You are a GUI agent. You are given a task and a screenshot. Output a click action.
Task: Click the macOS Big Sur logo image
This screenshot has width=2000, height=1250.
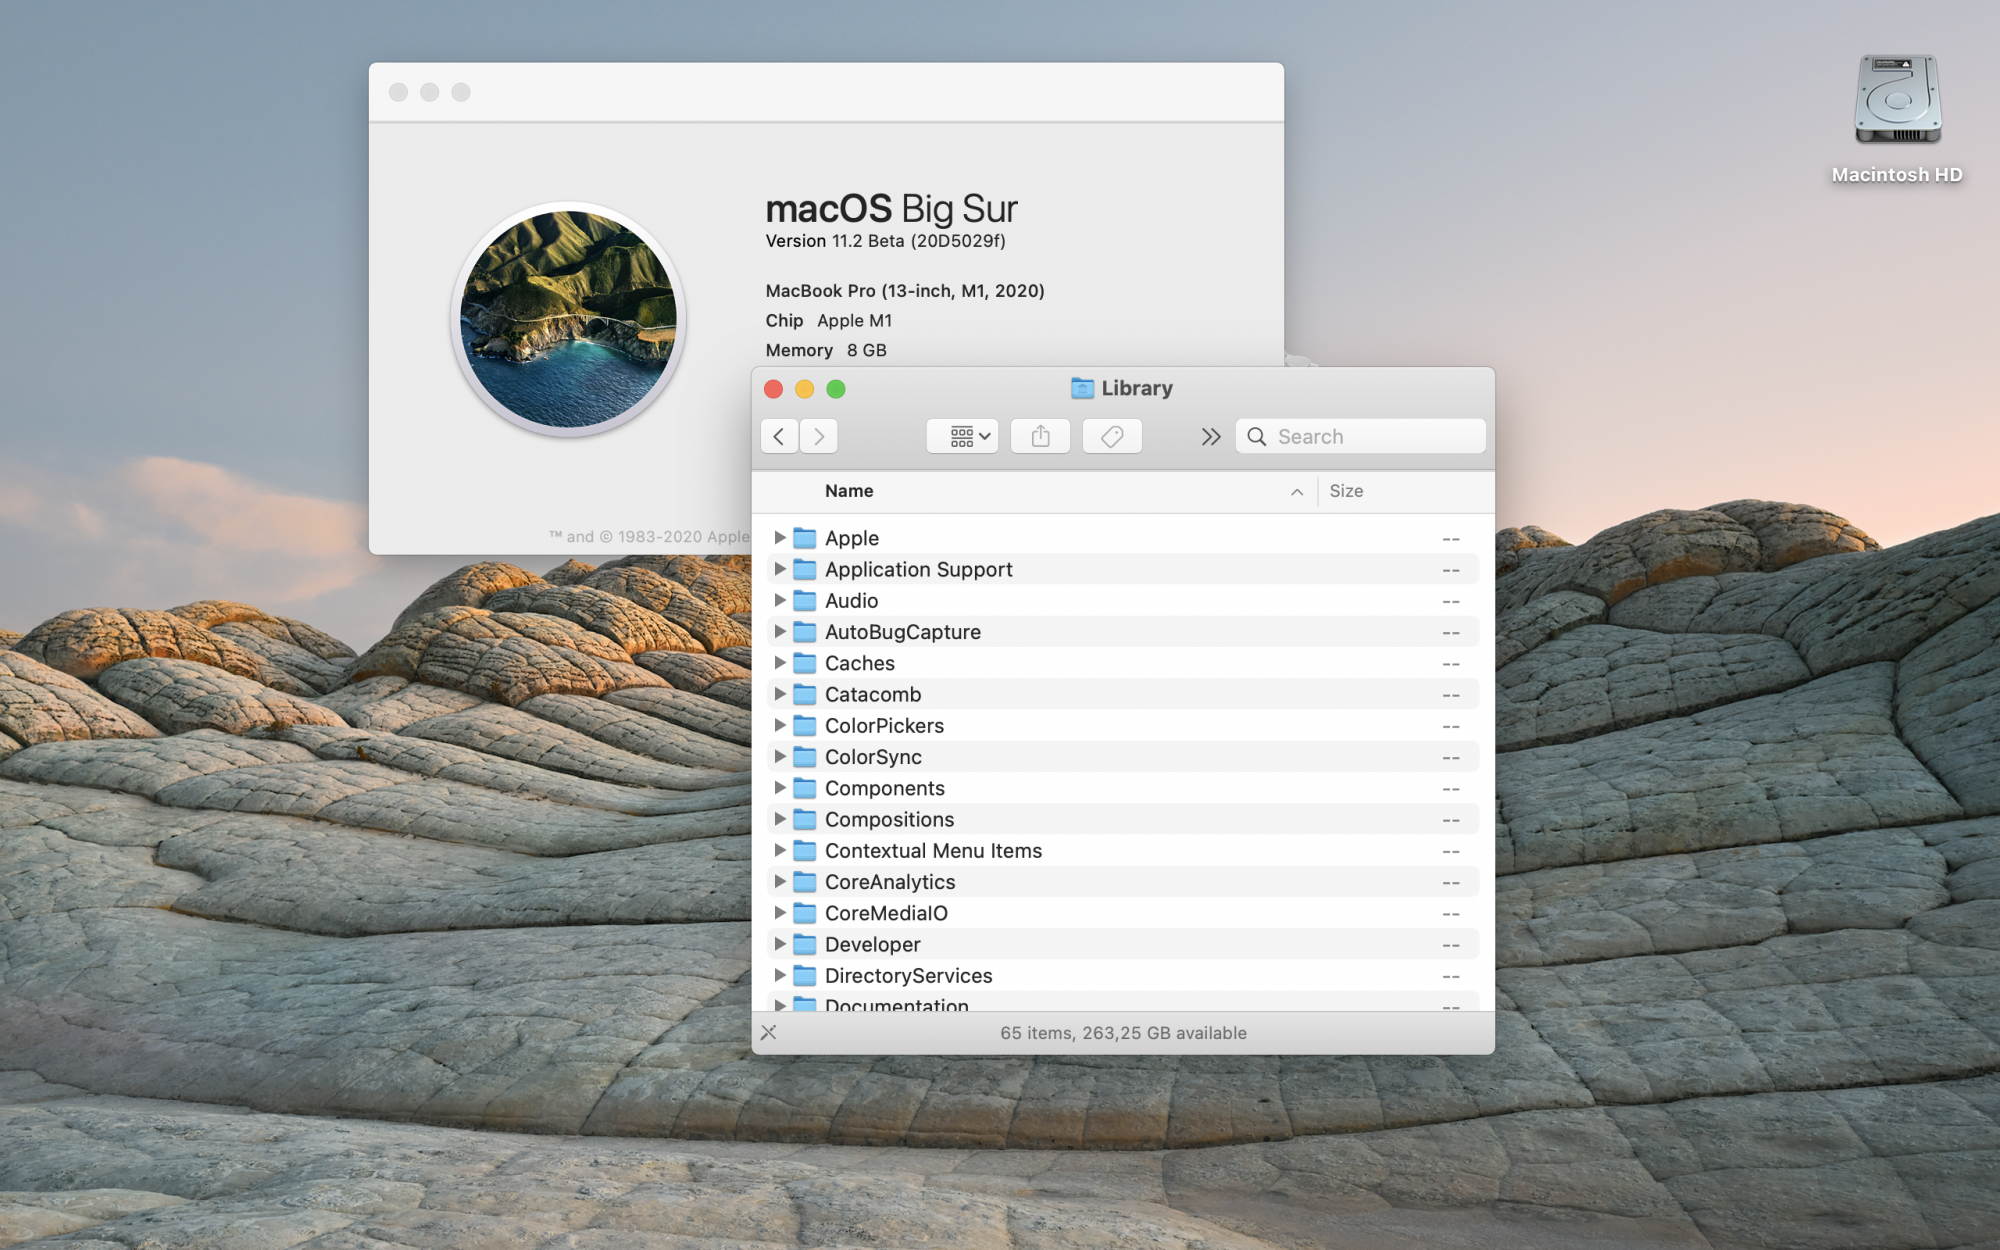tap(568, 320)
